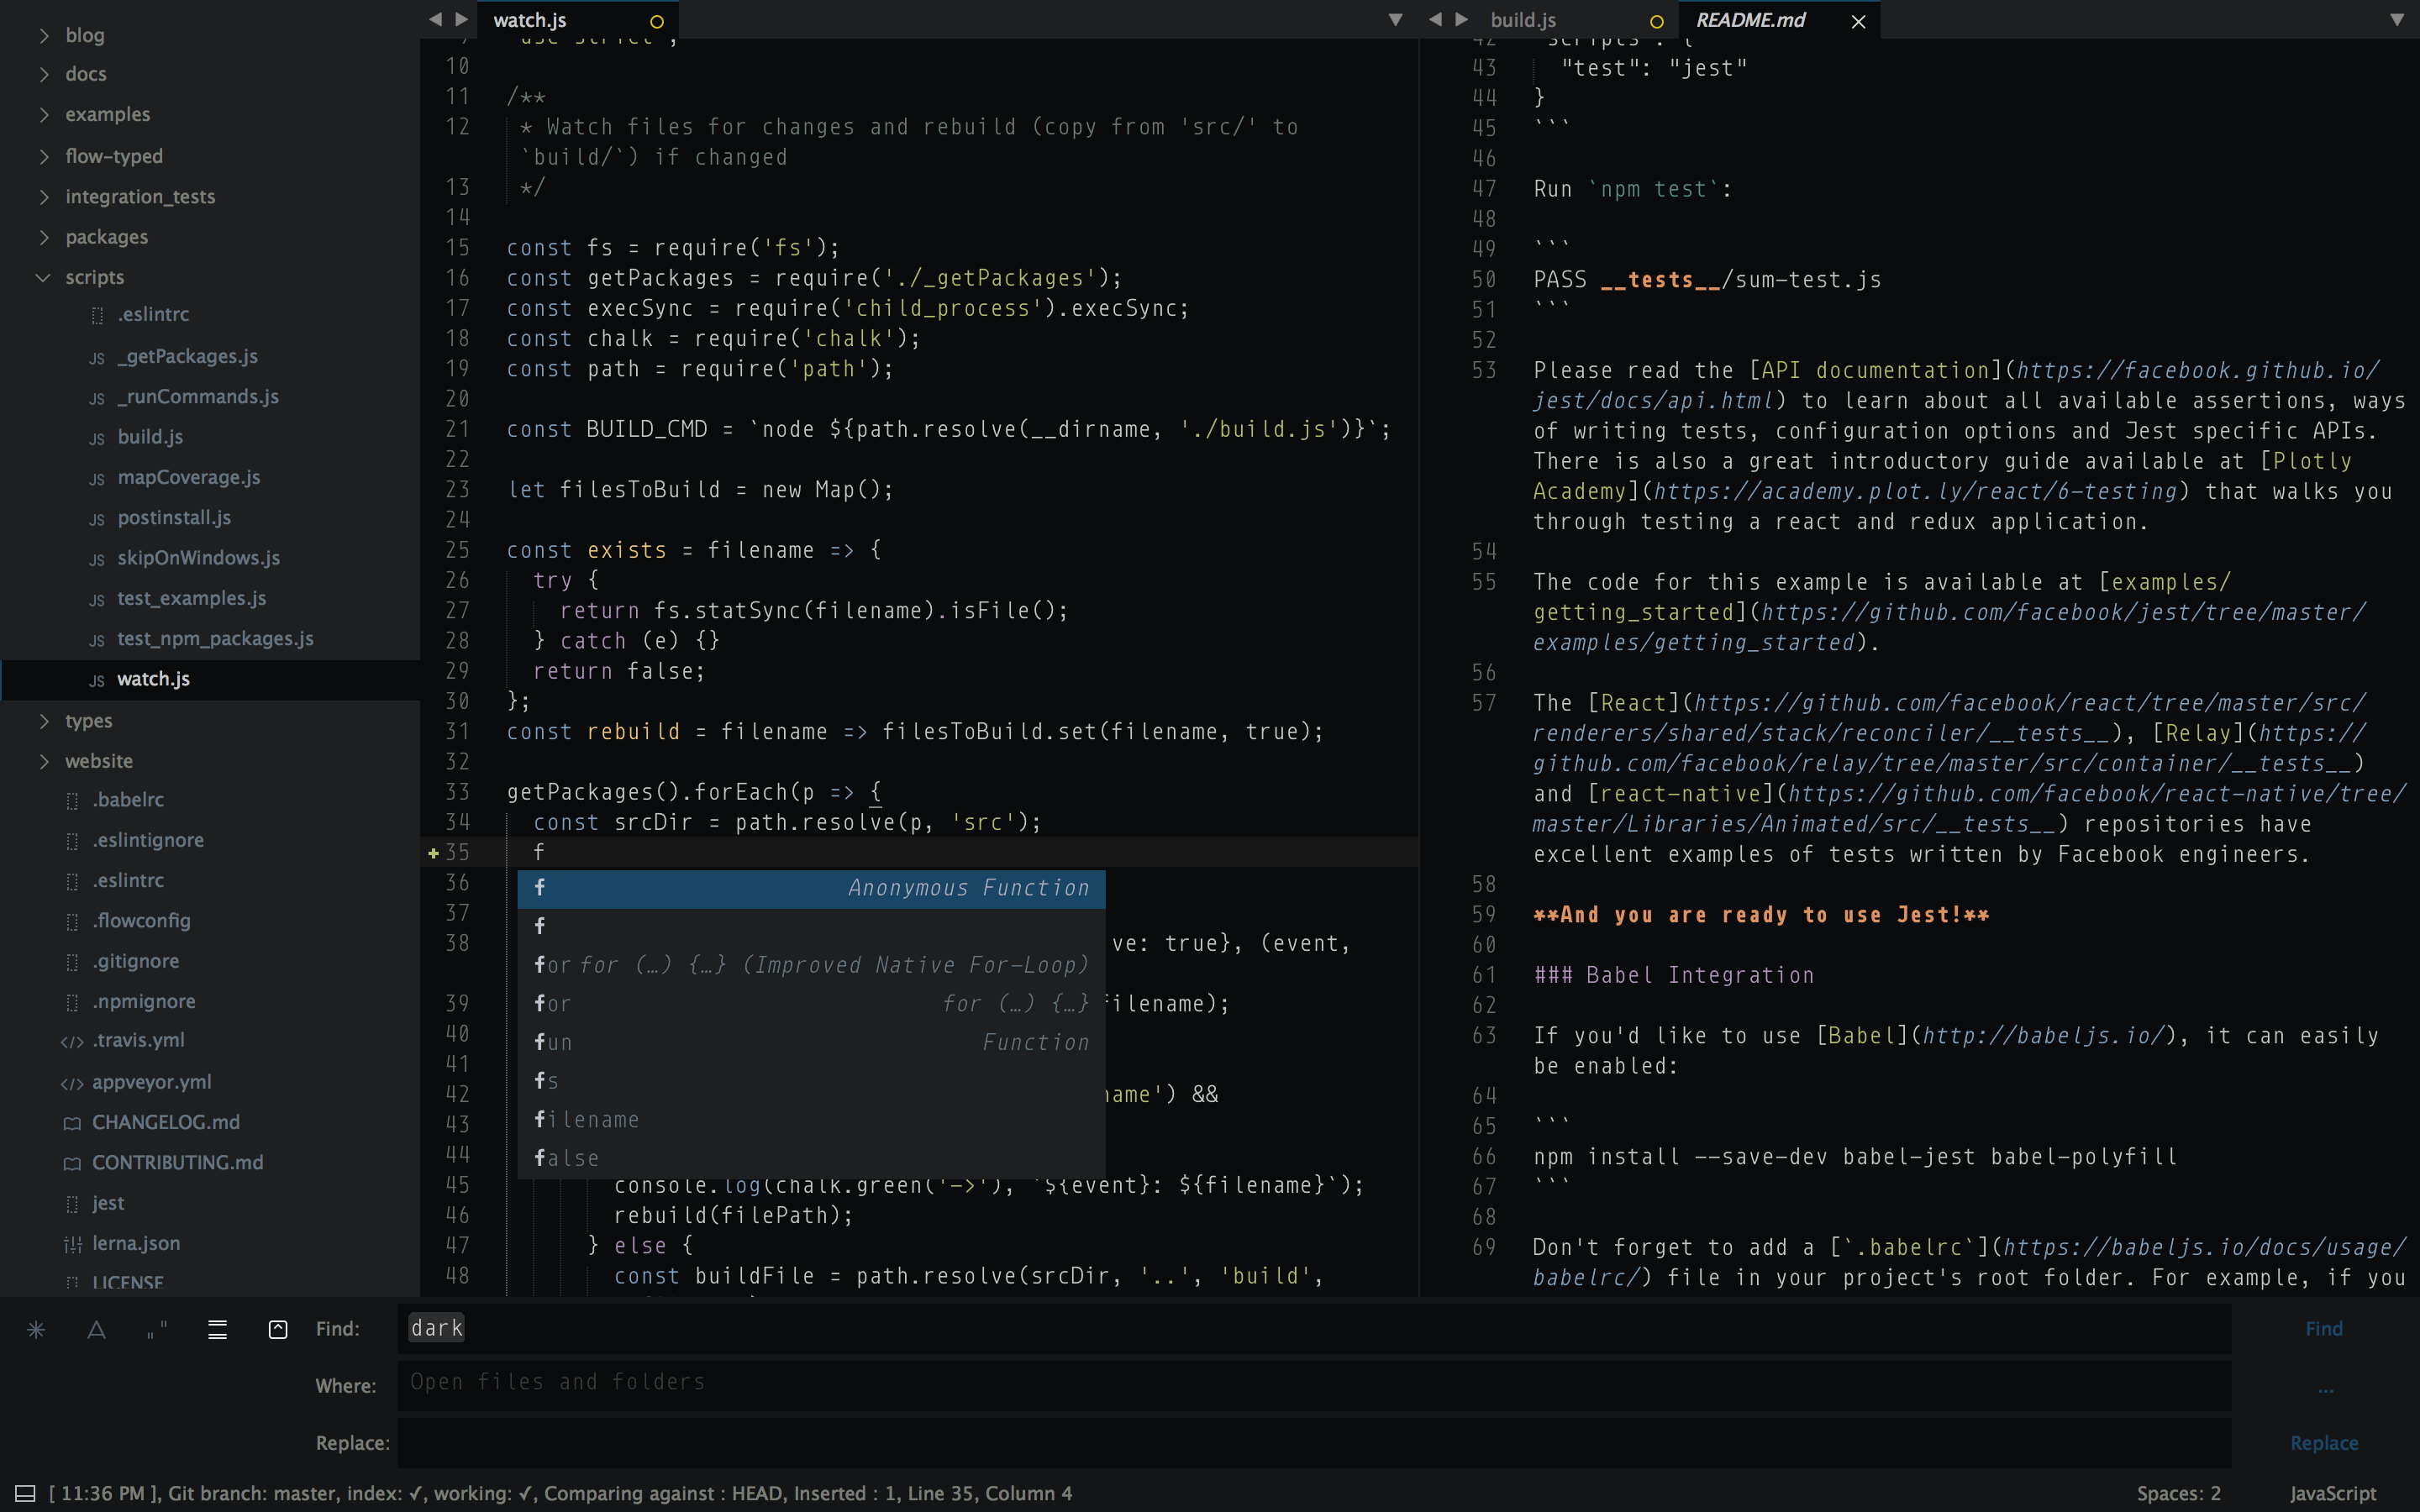
Task: Go to previous tab in right pane
Action: pos(1435,19)
